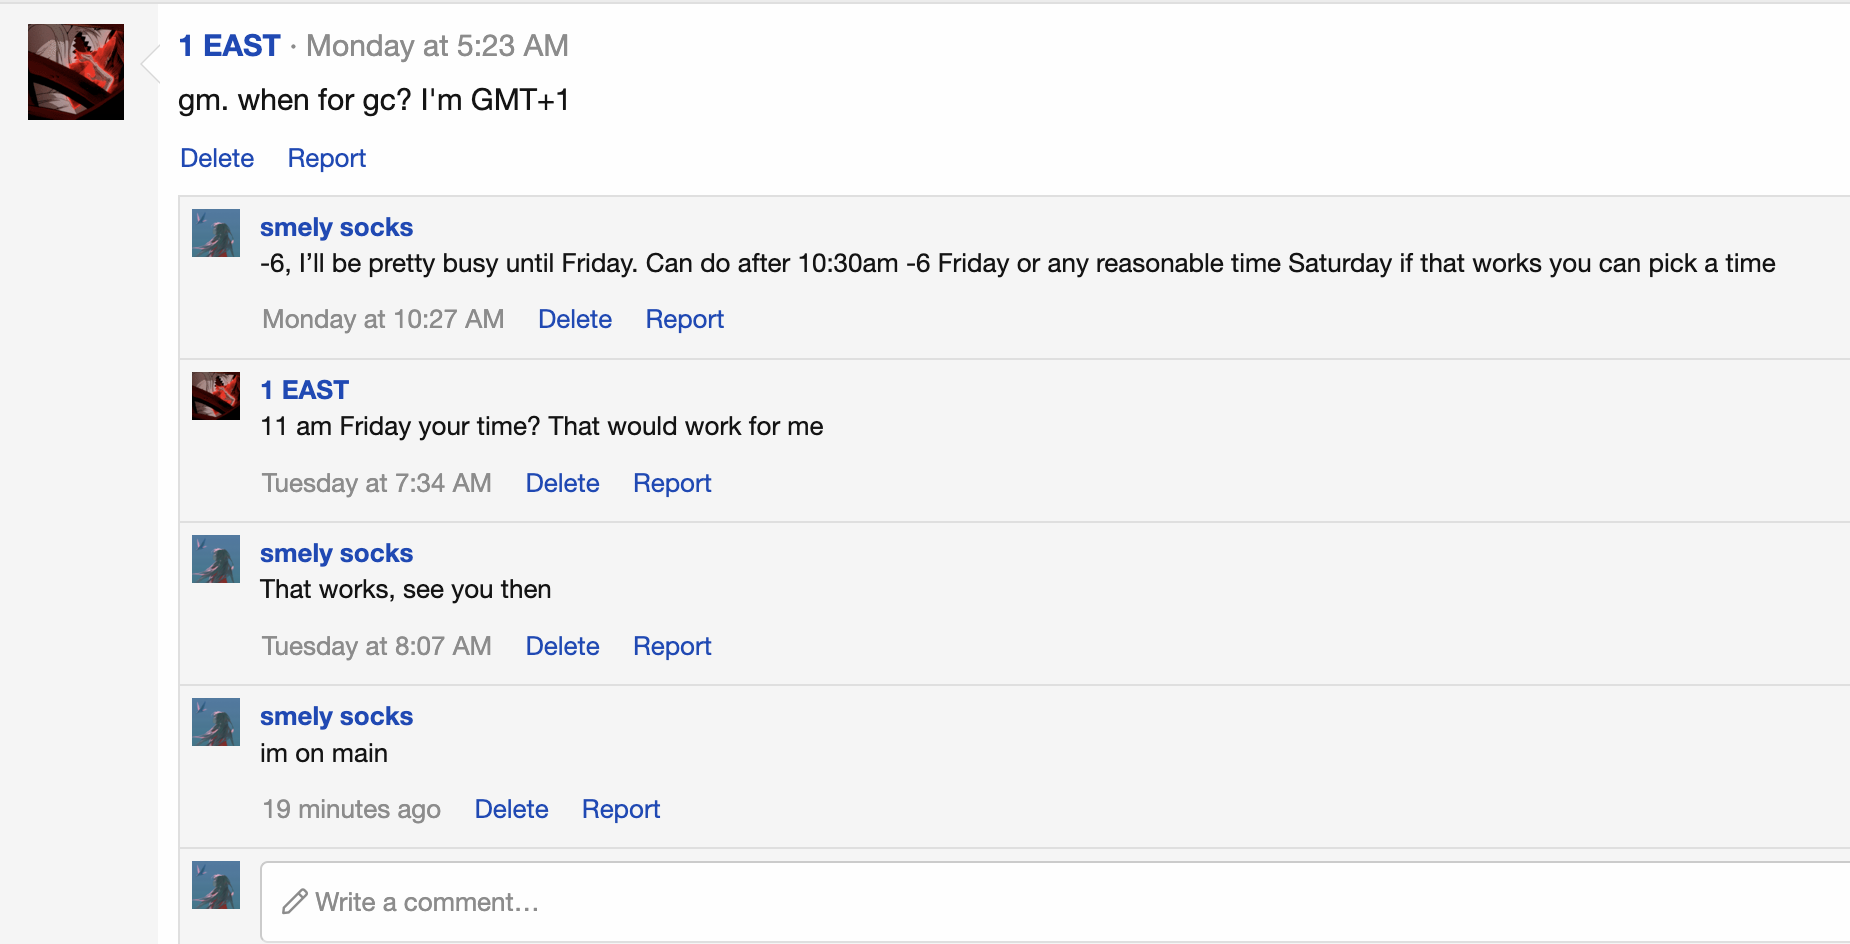Report the comment from 19 minutes ago
The height and width of the screenshot is (944, 1850).
click(621, 809)
